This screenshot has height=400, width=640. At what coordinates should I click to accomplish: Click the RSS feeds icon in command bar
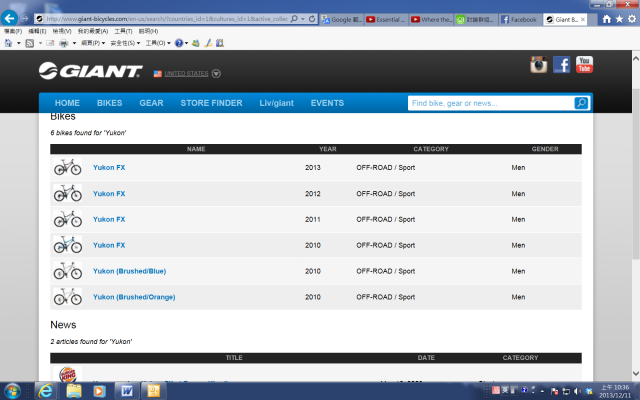[29, 43]
